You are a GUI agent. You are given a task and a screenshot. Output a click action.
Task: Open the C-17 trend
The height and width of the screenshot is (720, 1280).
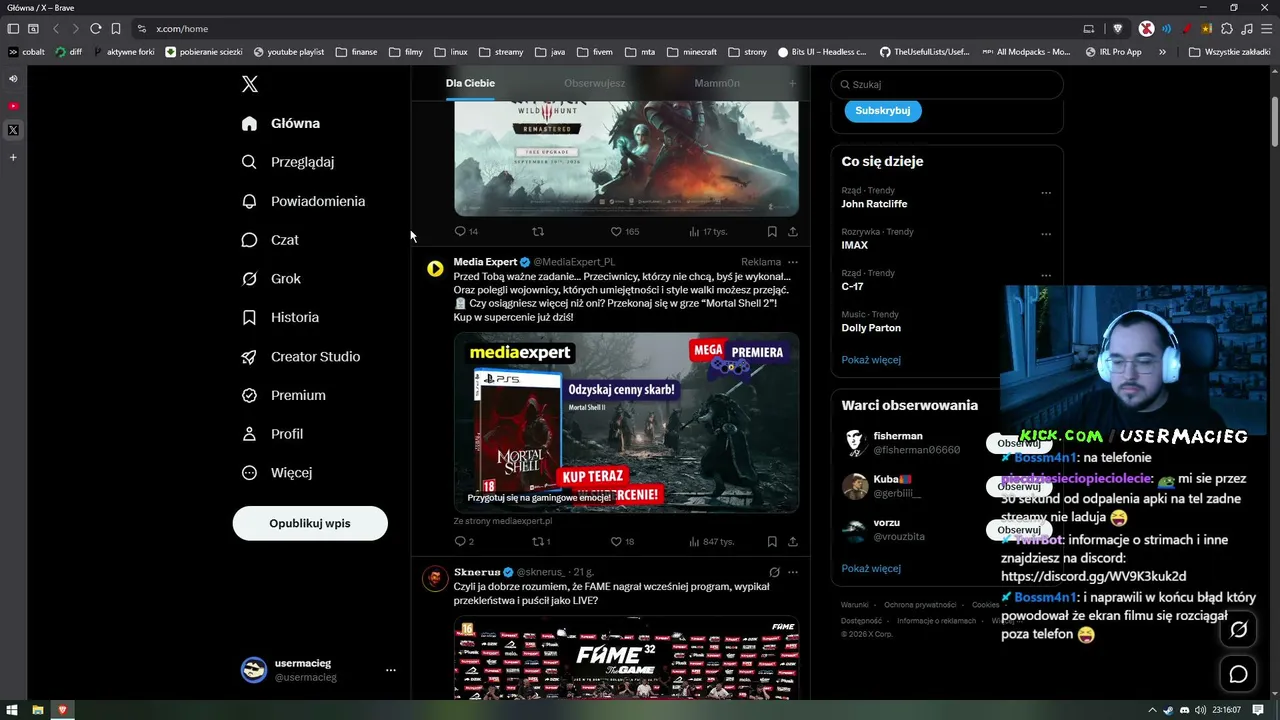point(852,286)
